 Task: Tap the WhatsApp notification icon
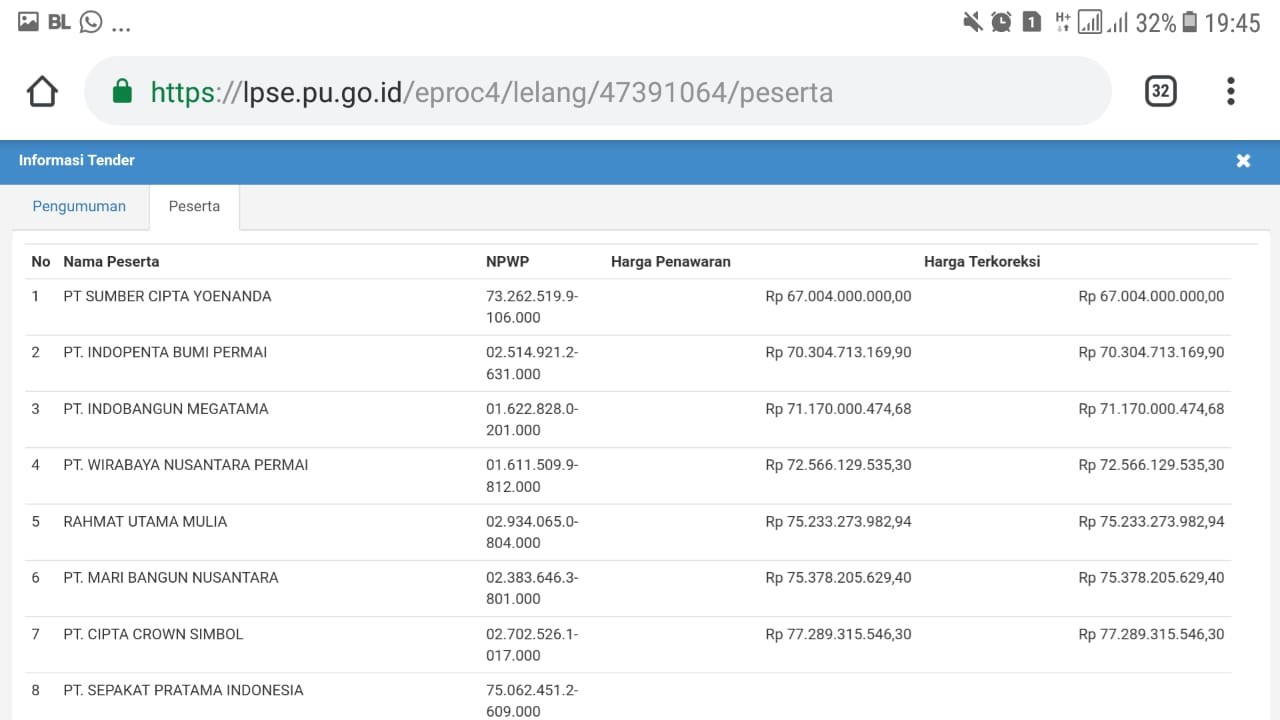pyautogui.click(x=91, y=22)
